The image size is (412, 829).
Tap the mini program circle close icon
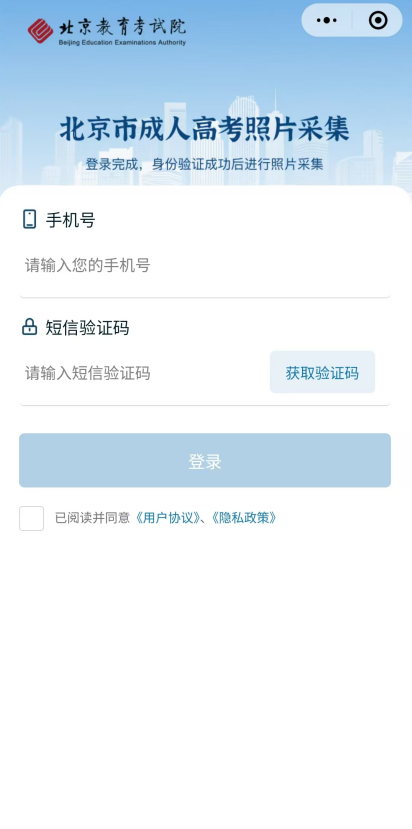coord(378,21)
